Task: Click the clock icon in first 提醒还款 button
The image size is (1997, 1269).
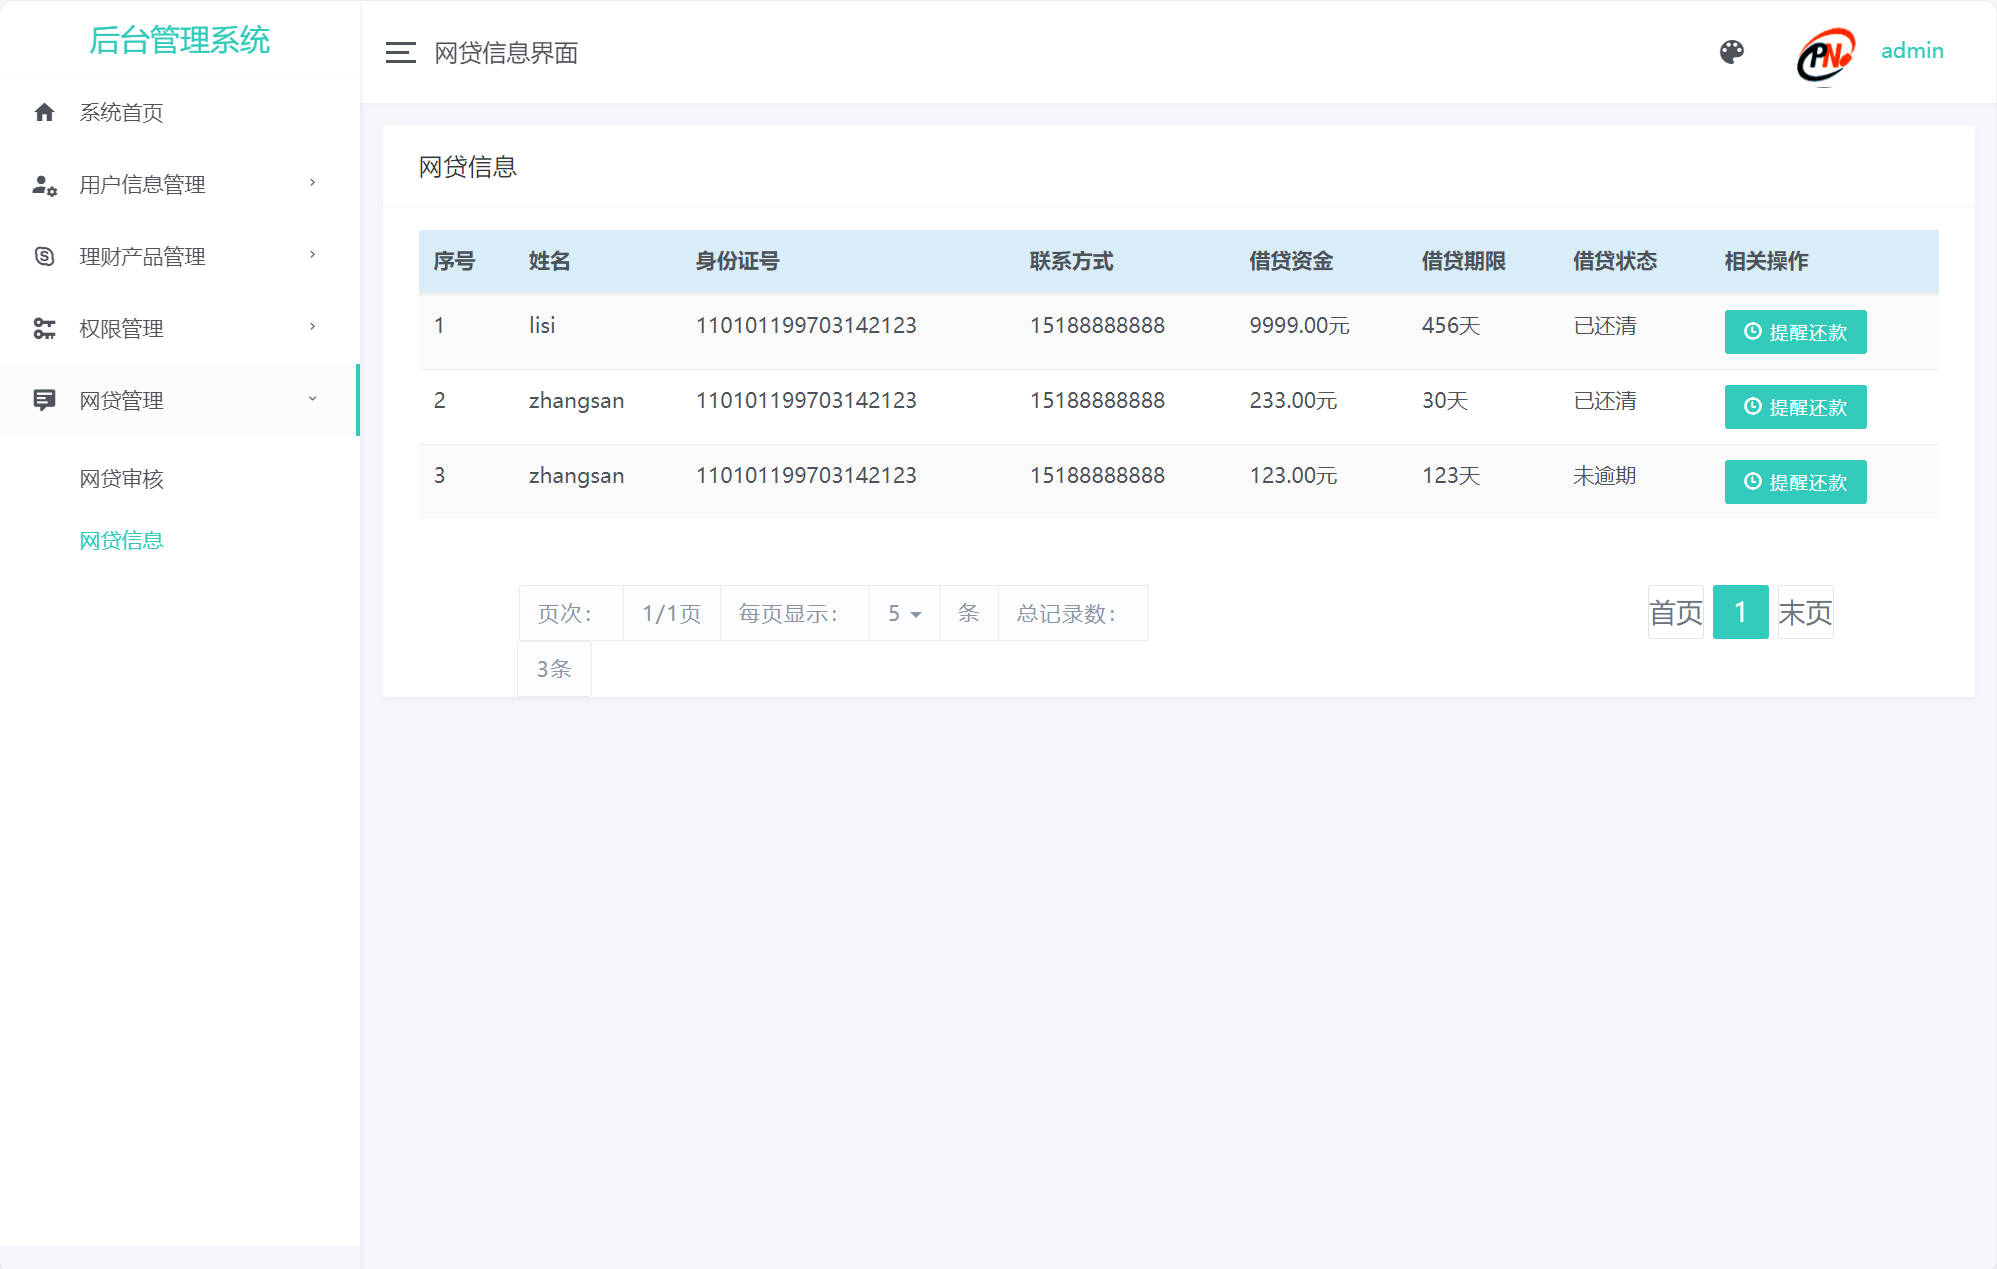Action: (1752, 331)
